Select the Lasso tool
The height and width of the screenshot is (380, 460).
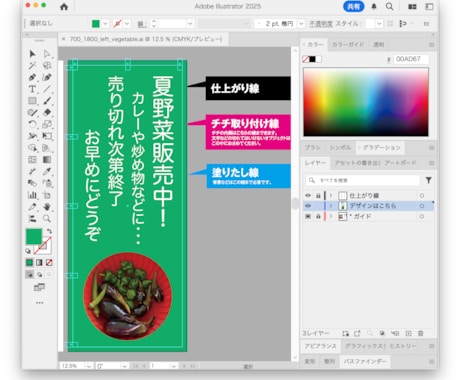pos(47,65)
